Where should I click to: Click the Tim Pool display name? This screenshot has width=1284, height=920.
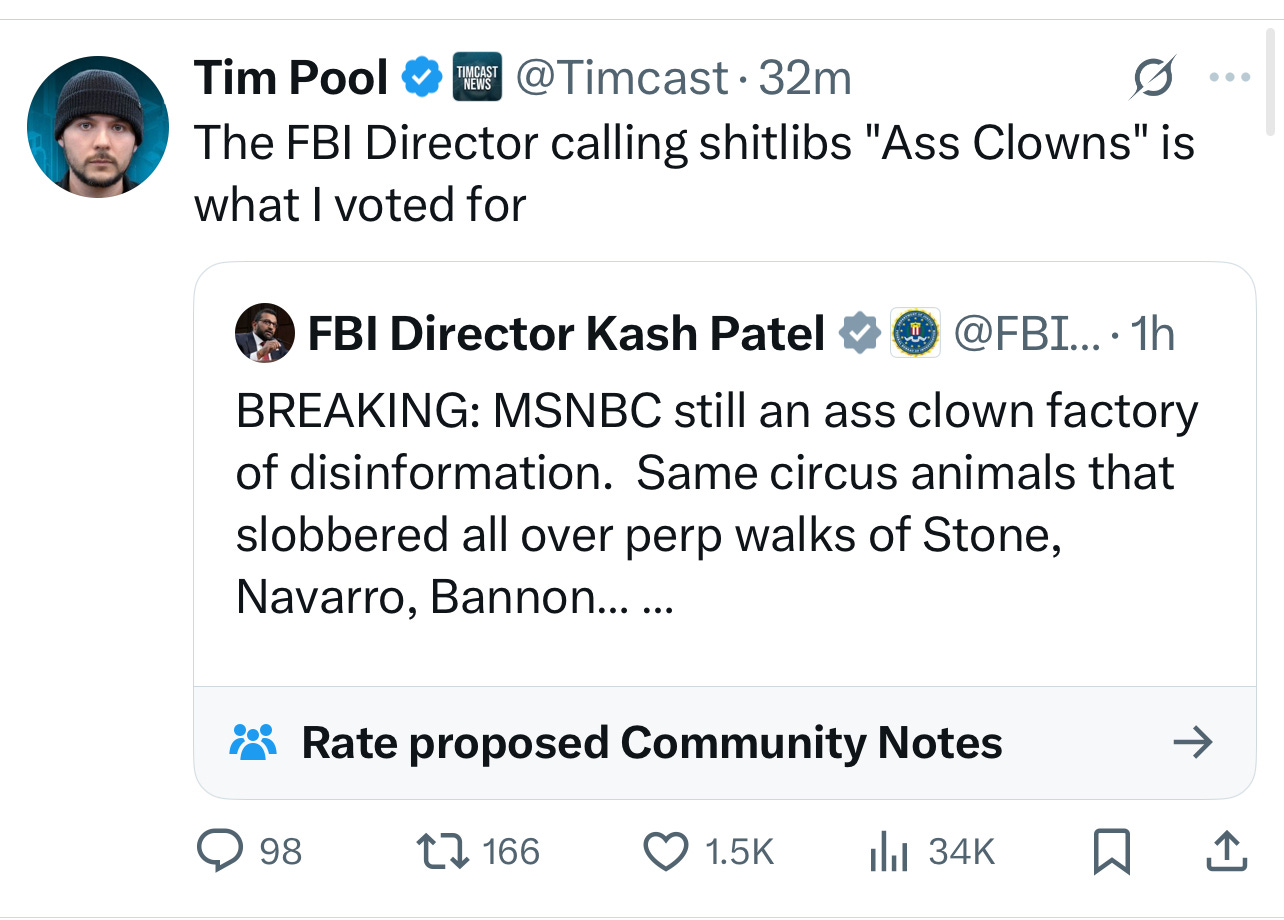click(290, 78)
